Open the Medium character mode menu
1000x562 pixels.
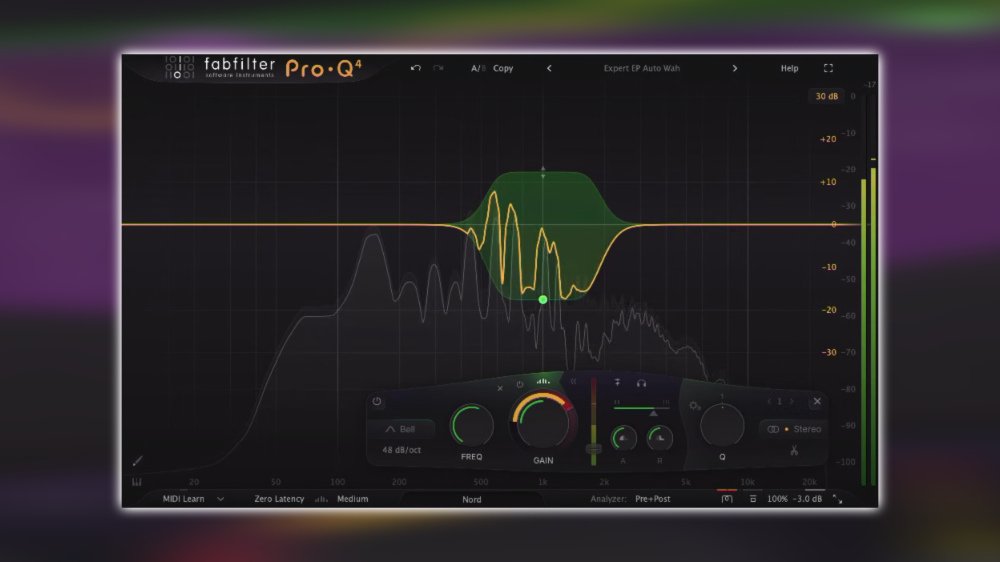tap(353, 499)
